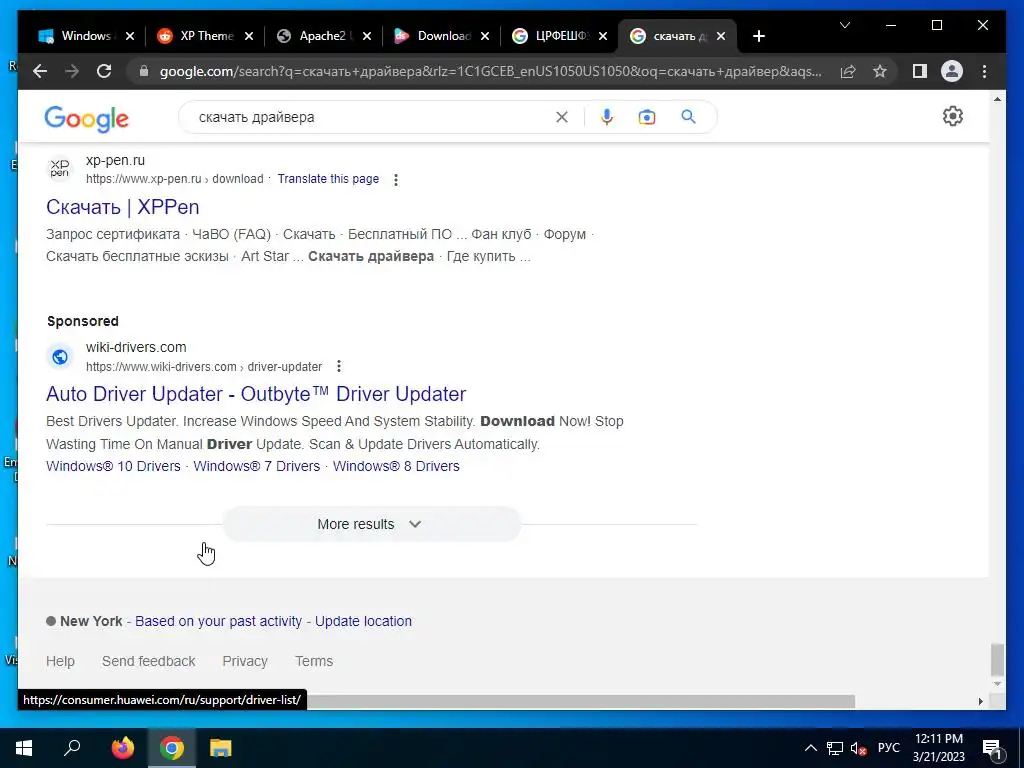This screenshot has height=768, width=1024.
Task: Click the scroll-up arrow of the page
Action: [x=997, y=99]
